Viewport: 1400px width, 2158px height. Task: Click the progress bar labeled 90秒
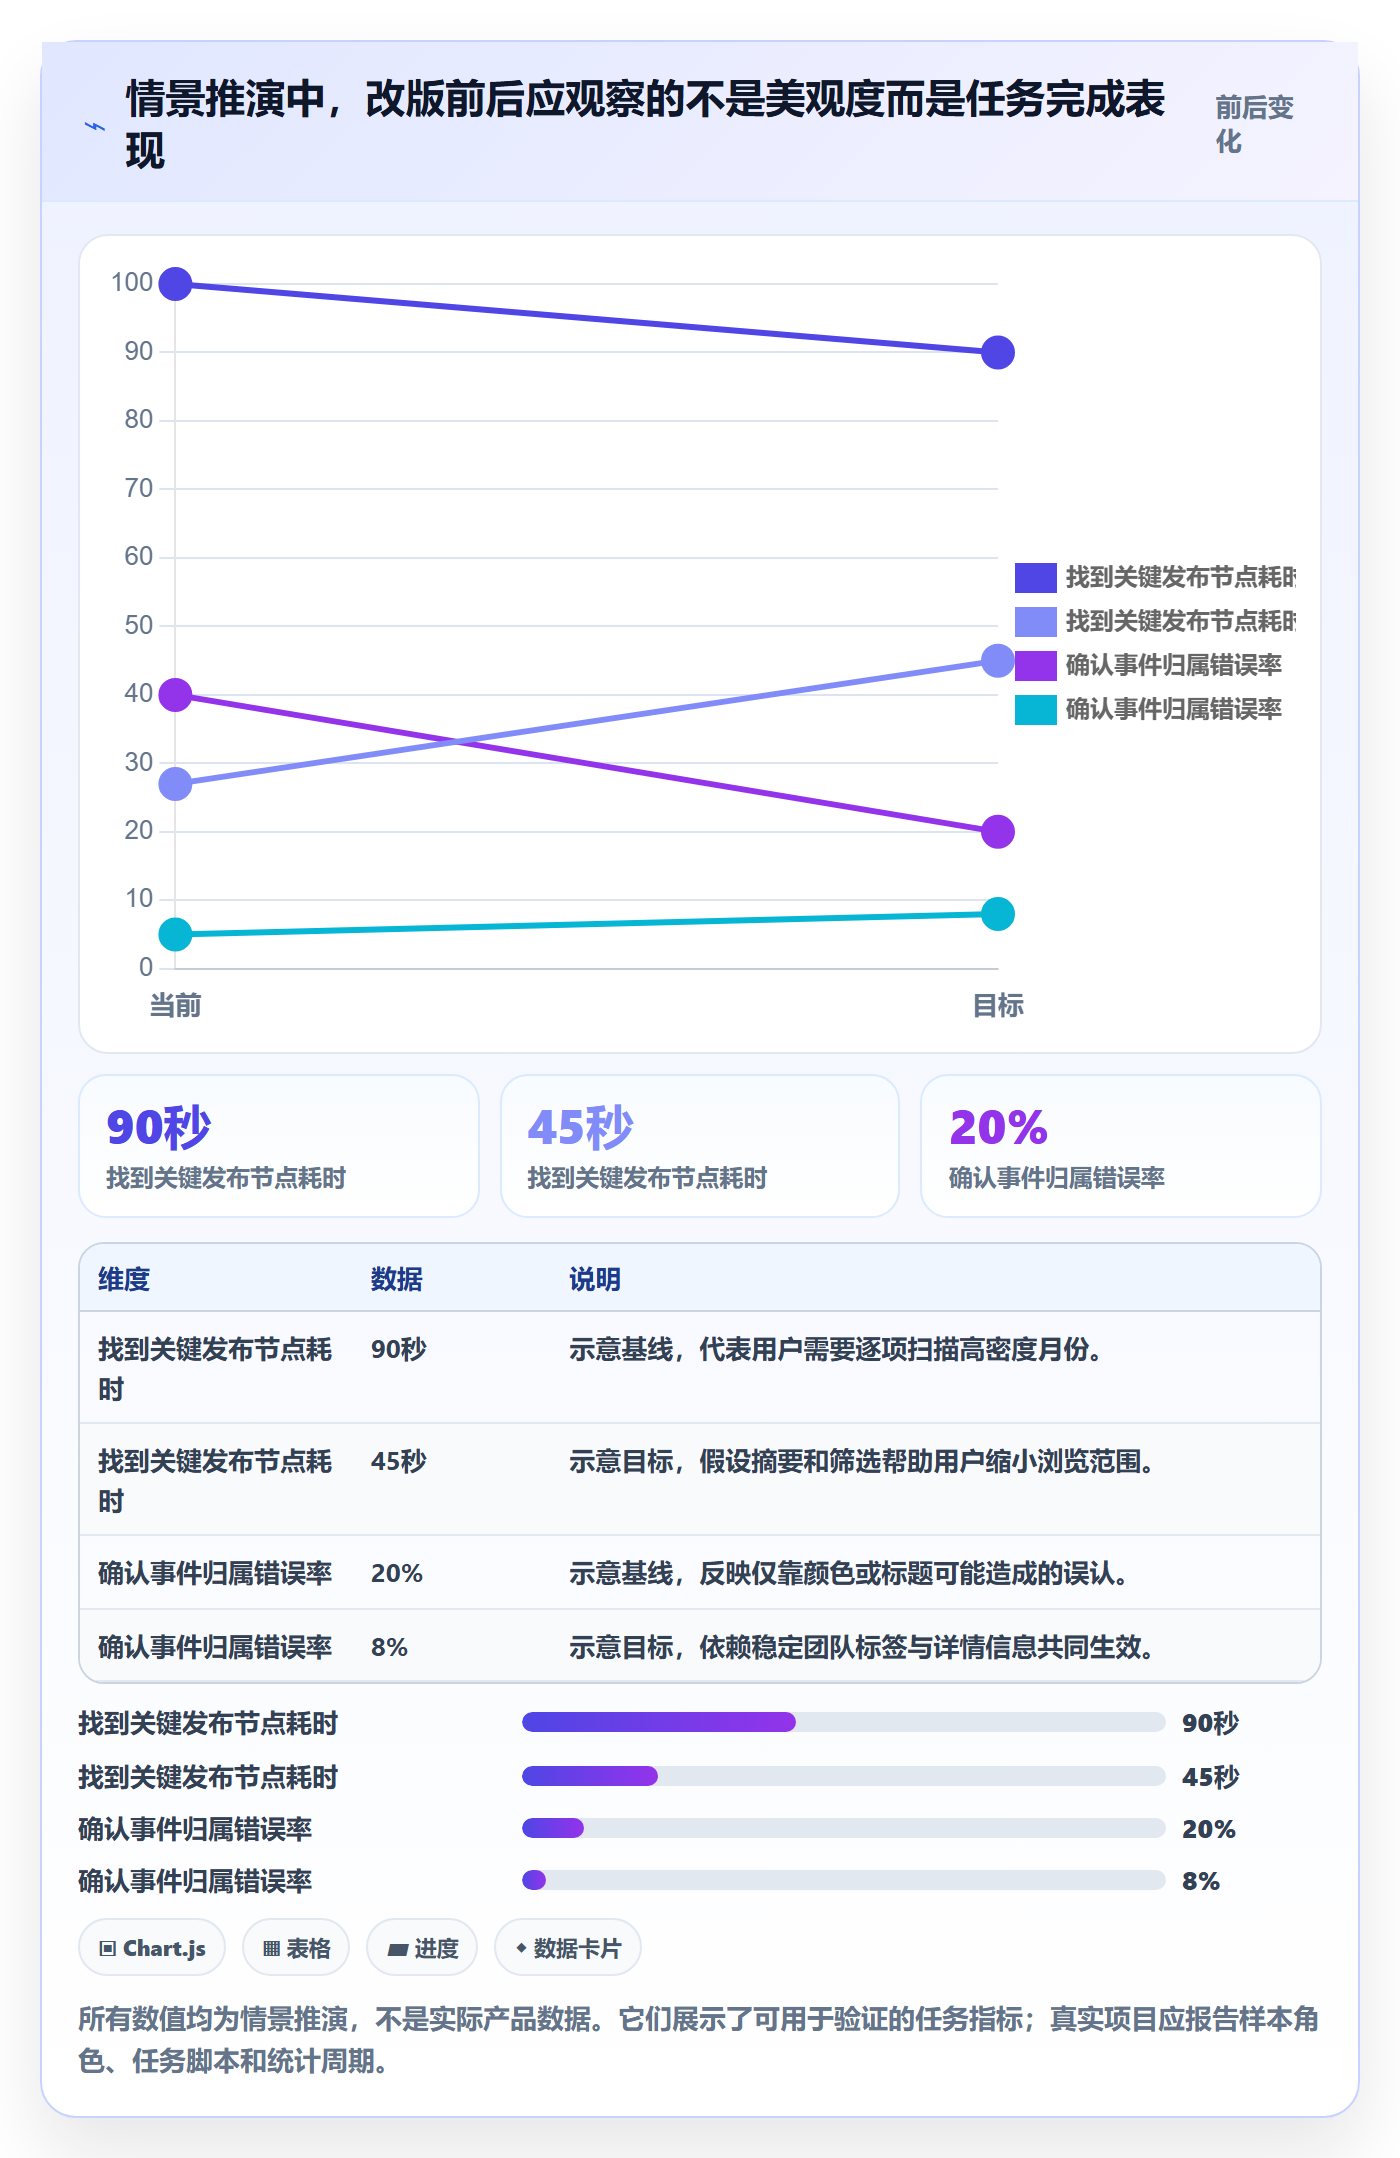point(844,1722)
